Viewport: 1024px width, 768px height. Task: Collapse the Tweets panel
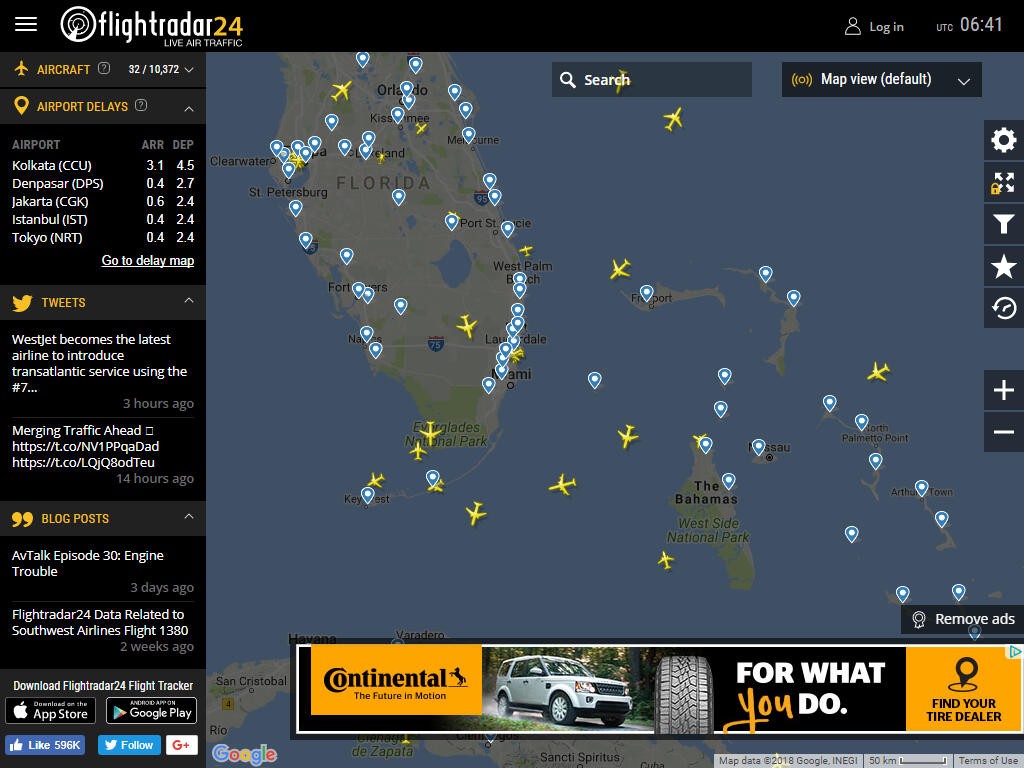click(189, 300)
